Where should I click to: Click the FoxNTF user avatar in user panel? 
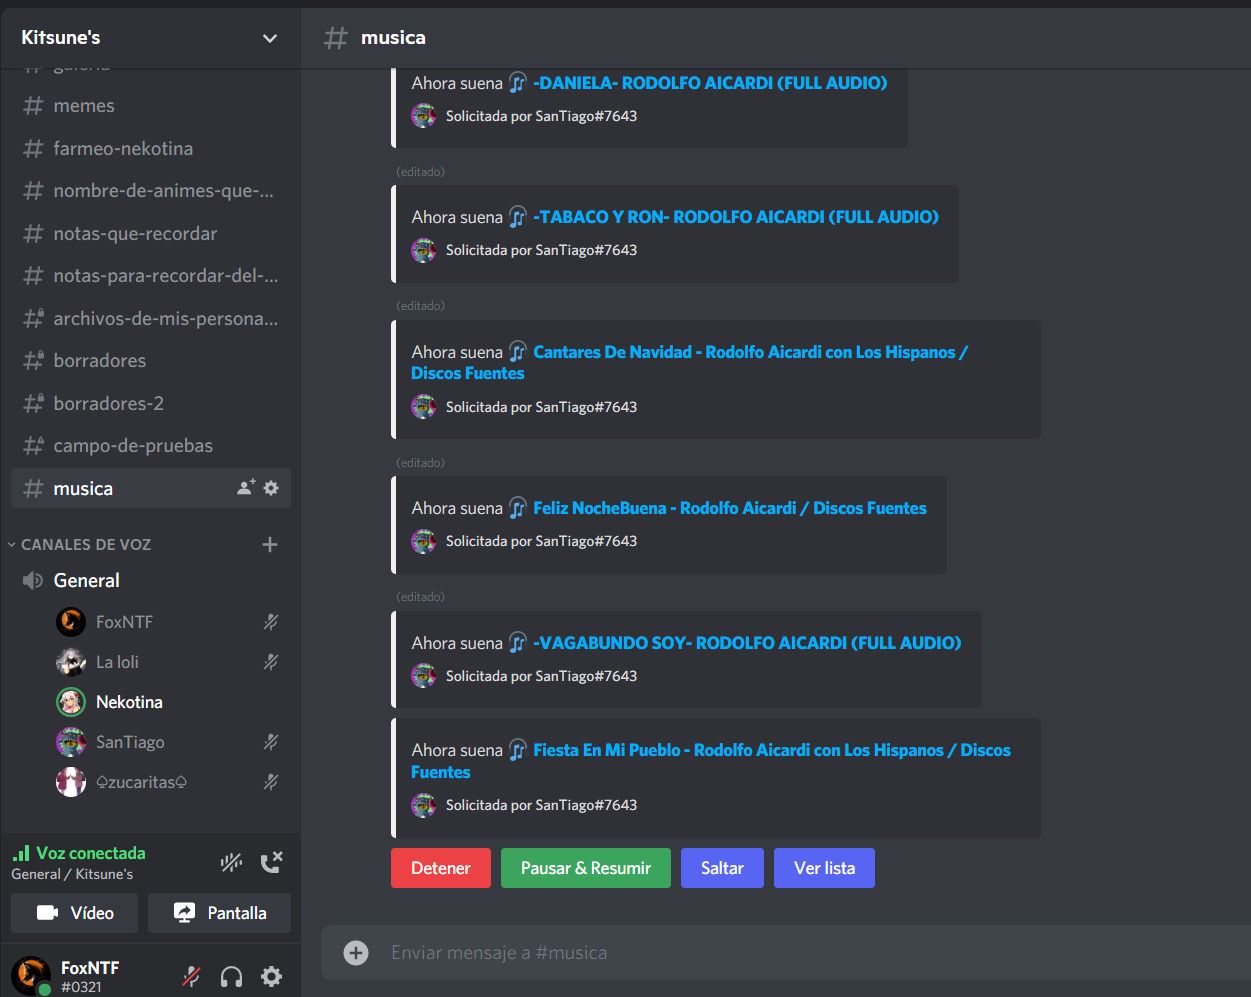pos(30,976)
